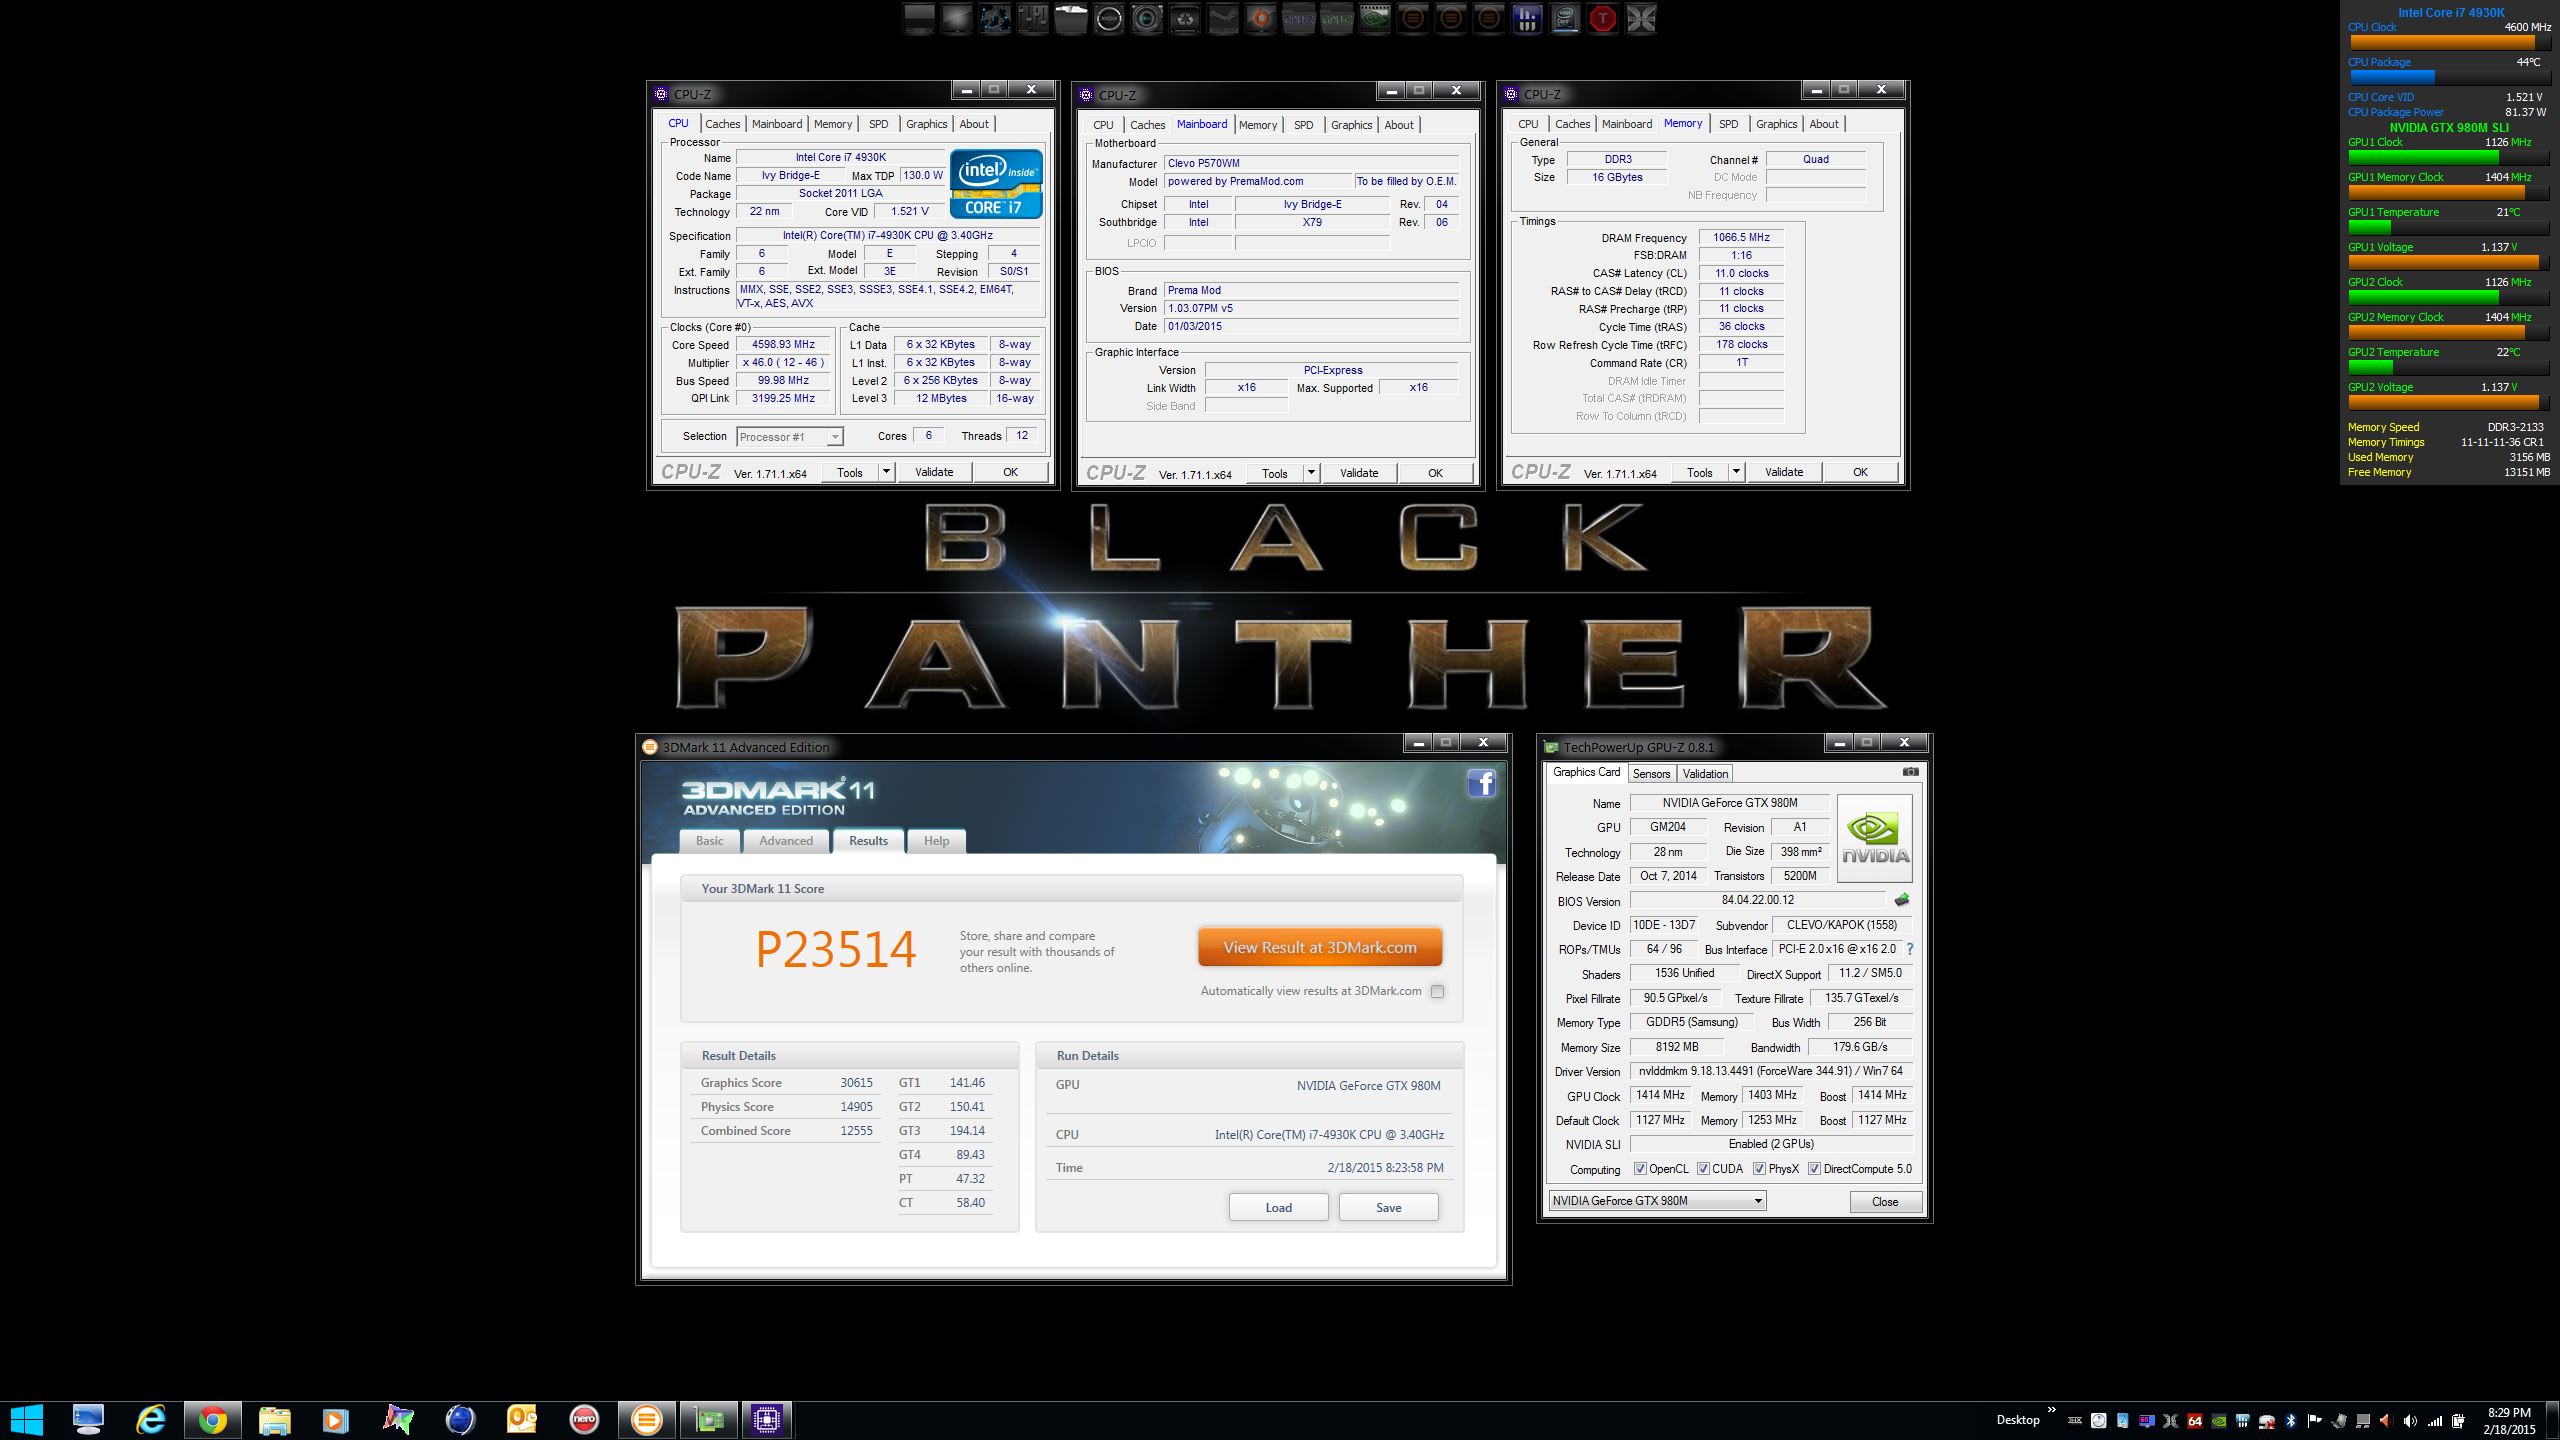Expand Tools dropdown arrow in Memory tab window
The width and height of the screenshot is (2560, 1440).
pyautogui.click(x=1736, y=472)
